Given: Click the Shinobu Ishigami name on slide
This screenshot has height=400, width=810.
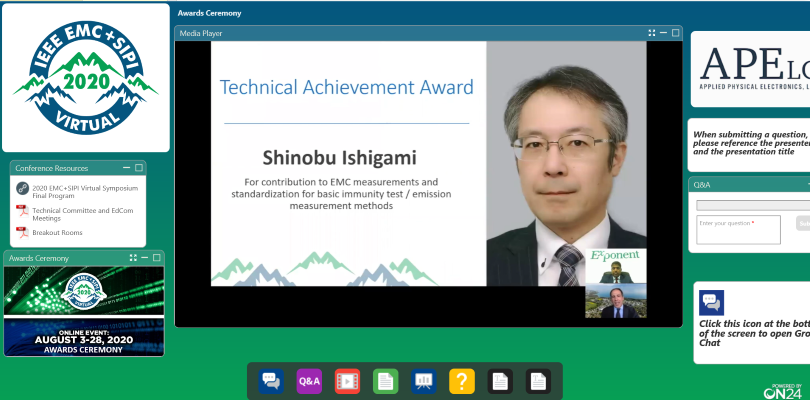Looking at the screenshot, I should point(339,158).
